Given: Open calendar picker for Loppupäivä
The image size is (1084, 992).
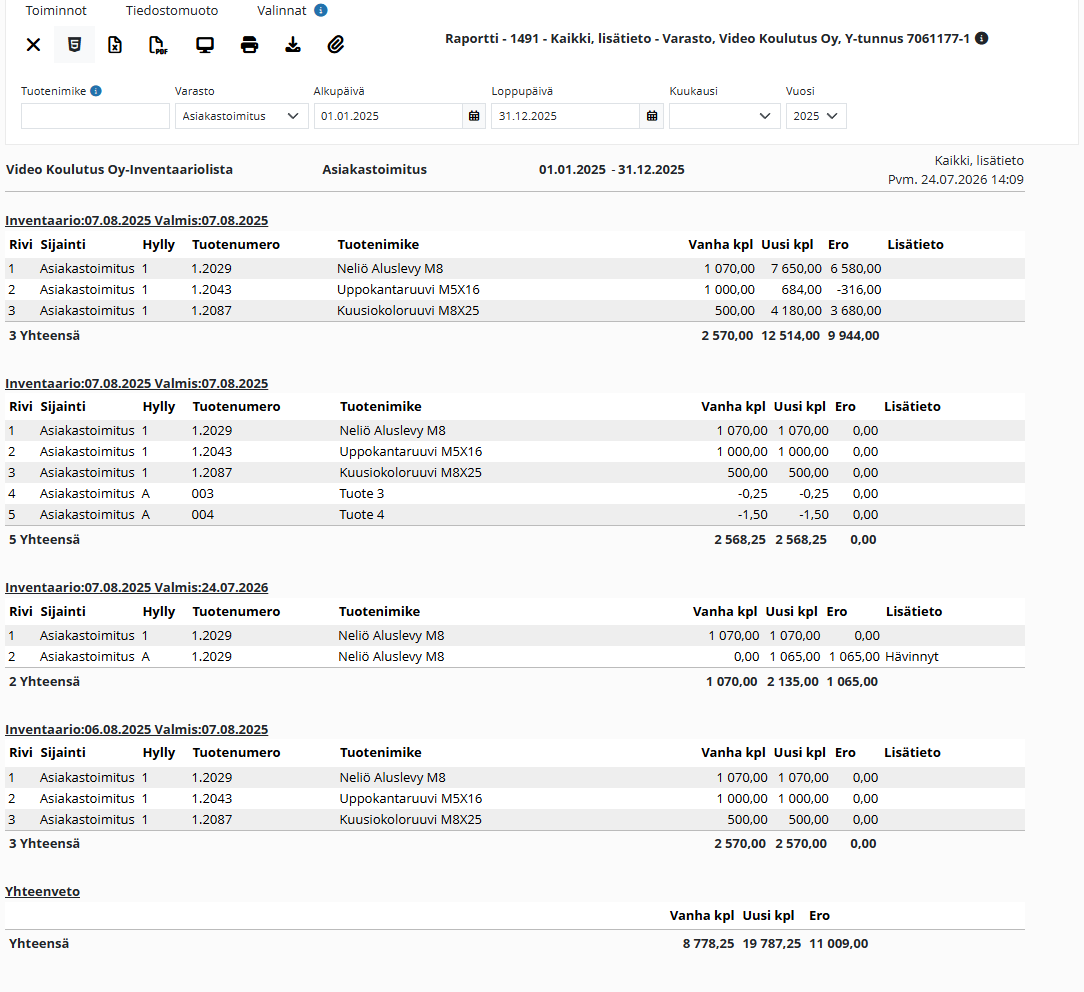Looking at the screenshot, I should tap(652, 116).
